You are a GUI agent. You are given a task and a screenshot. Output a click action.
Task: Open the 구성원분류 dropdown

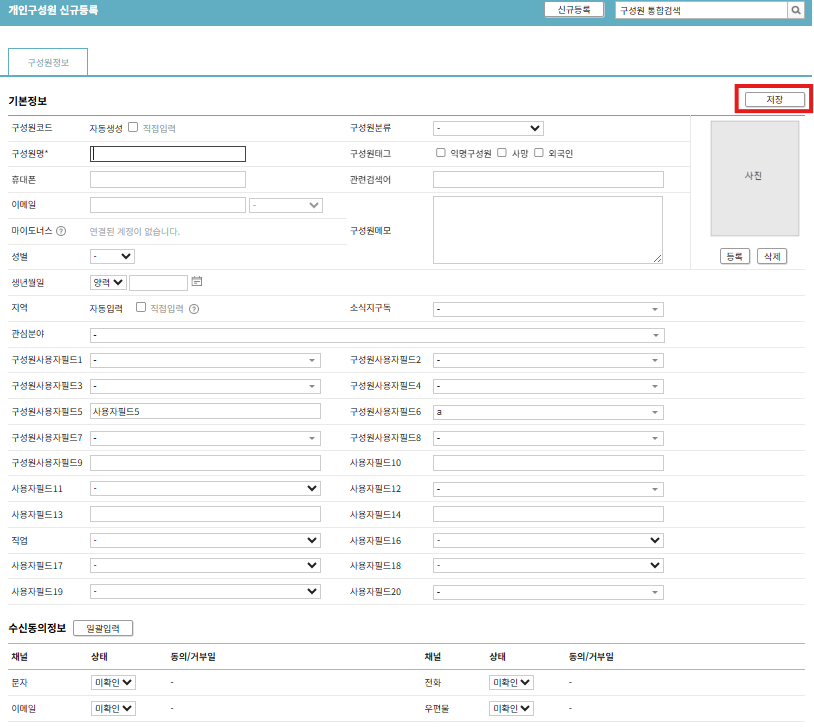pos(488,128)
